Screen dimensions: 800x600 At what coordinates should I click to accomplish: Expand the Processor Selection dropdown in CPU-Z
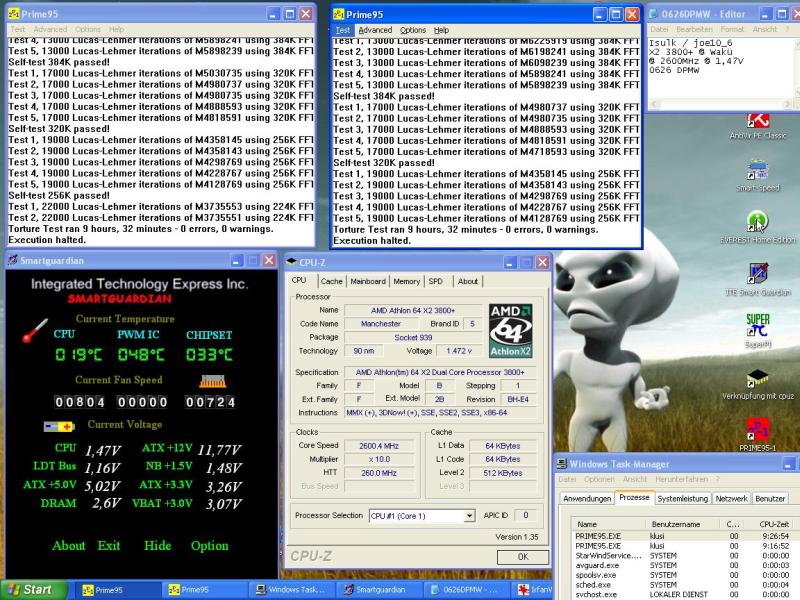tap(469, 516)
